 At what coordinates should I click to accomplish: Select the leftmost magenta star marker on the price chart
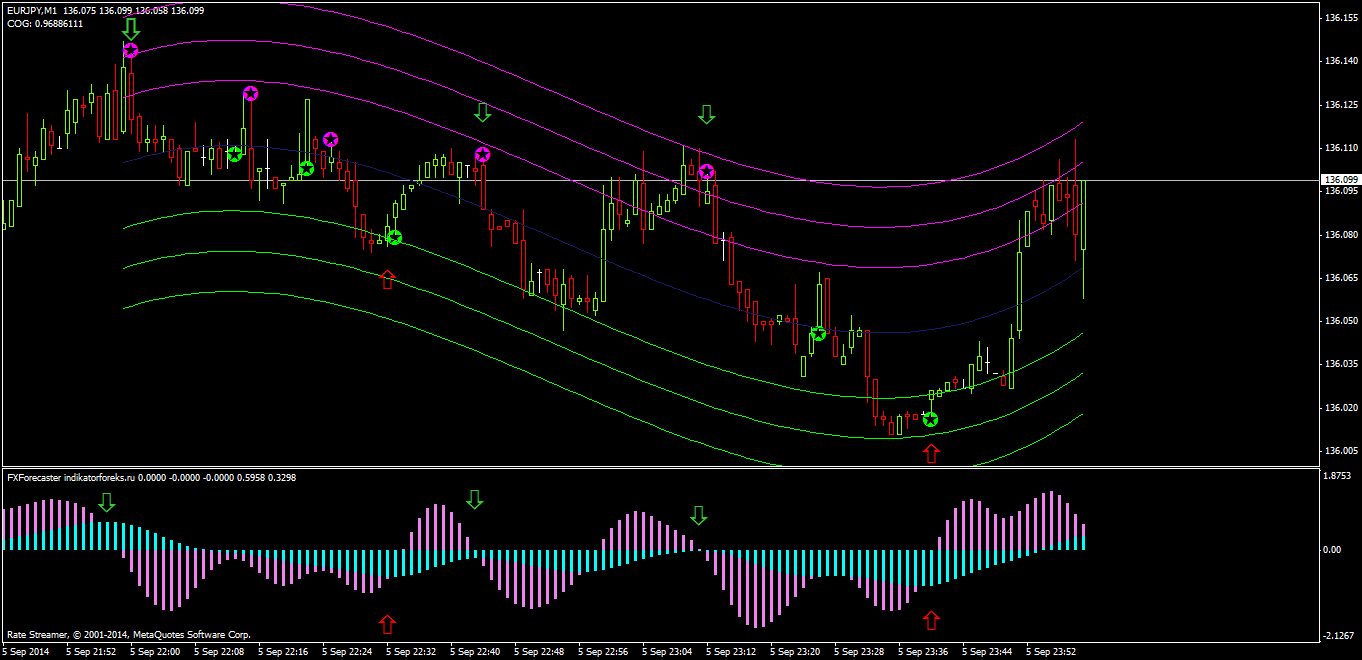[x=131, y=50]
